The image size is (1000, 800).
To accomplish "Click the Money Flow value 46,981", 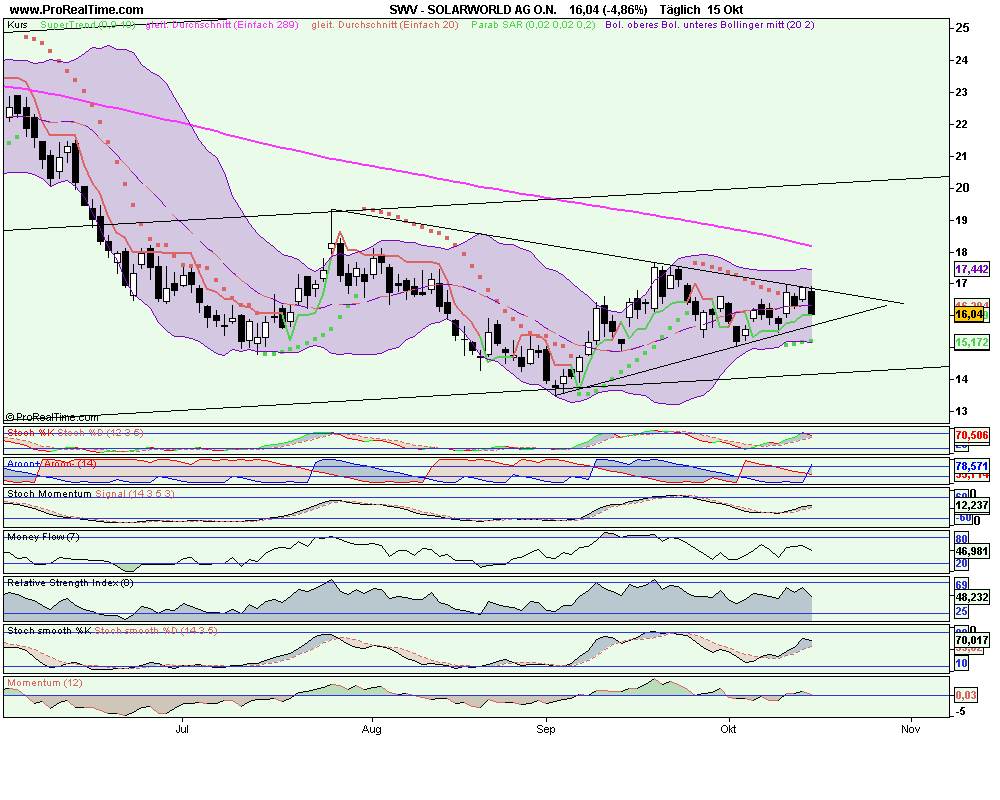I will 971,551.
